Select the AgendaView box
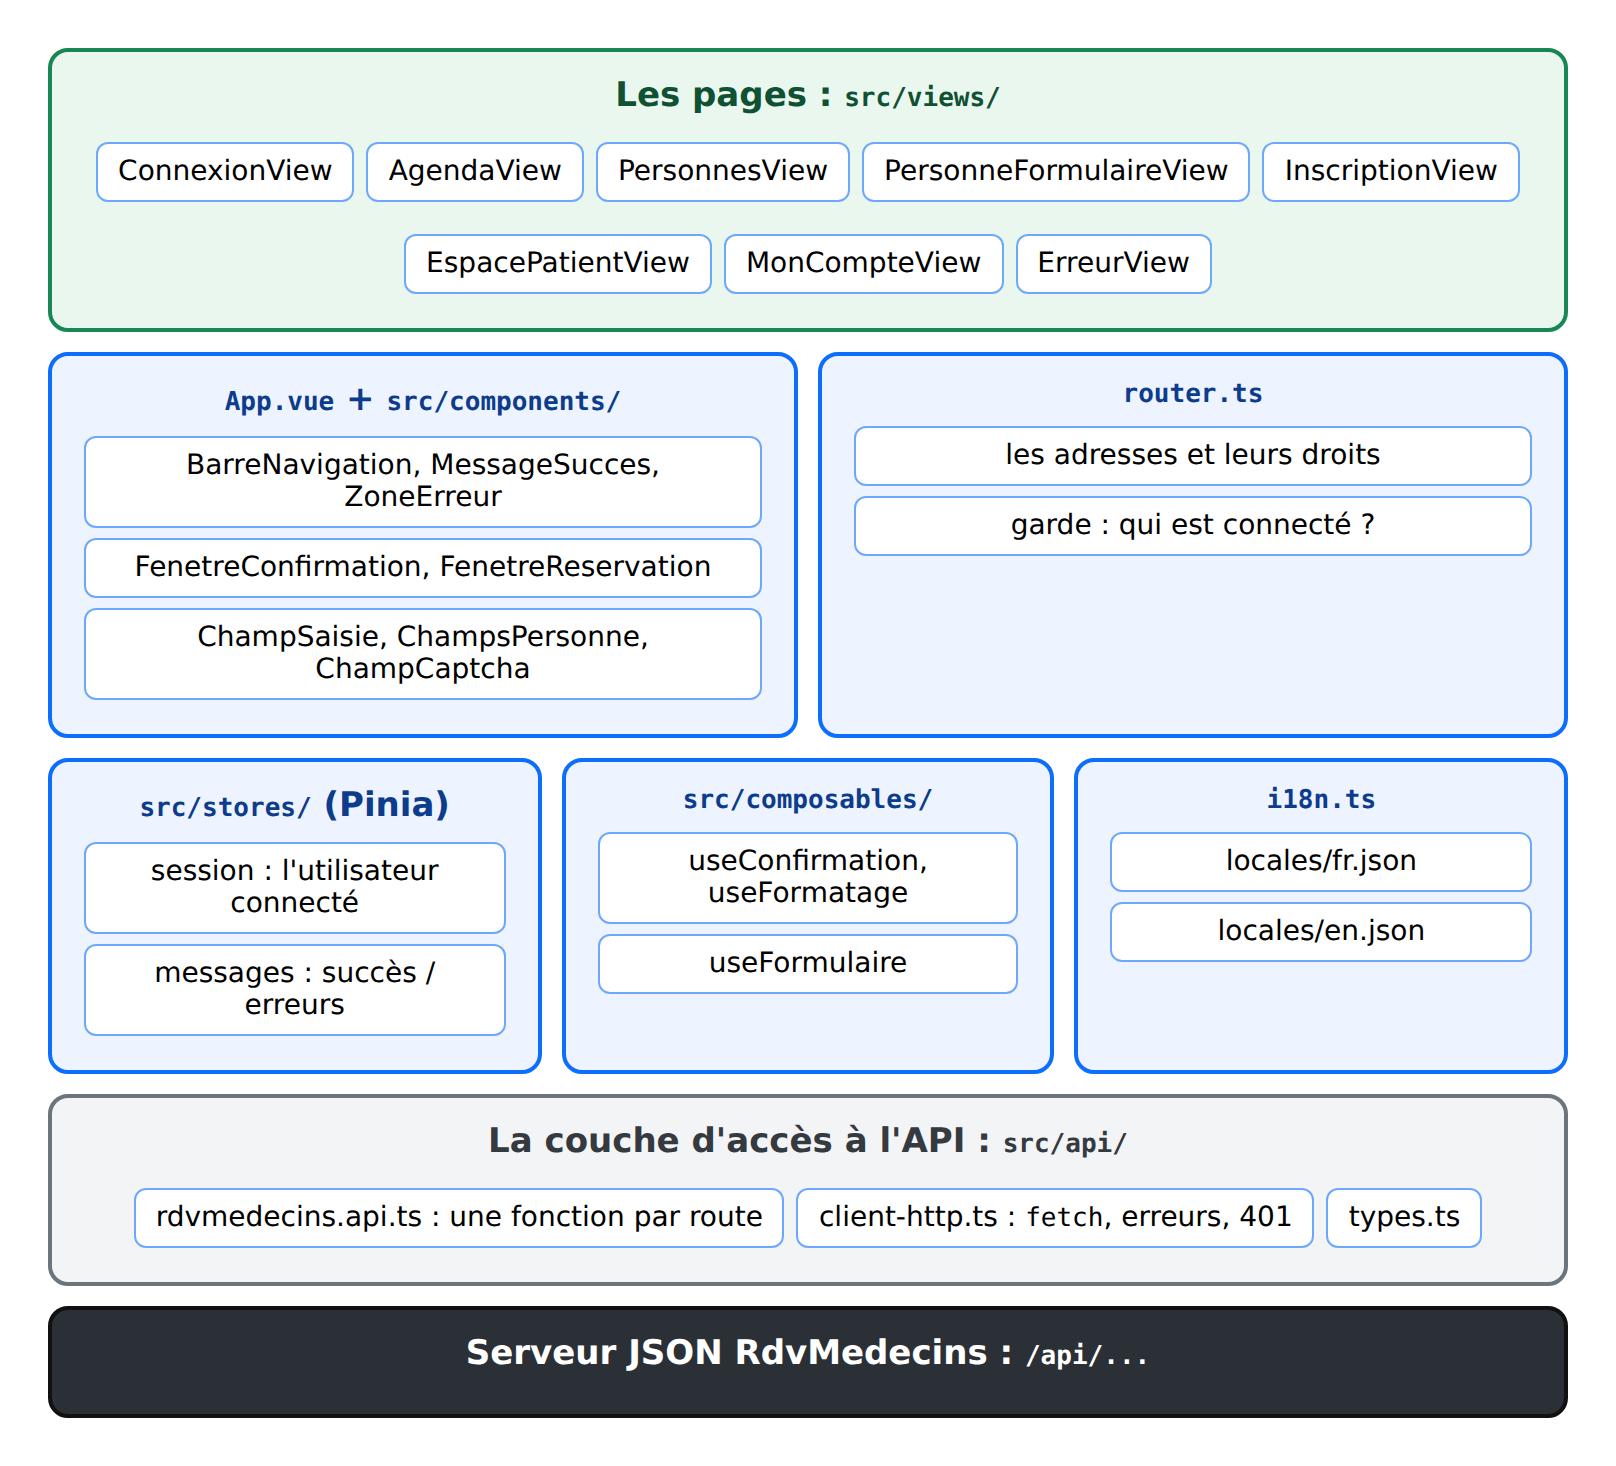Viewport: 1616px width, 1466px height. (x=475, y=172)
